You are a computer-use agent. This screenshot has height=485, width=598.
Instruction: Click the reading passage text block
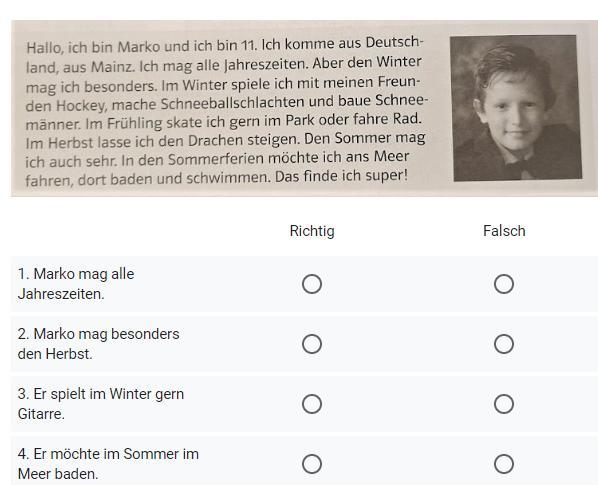point(226,111)
